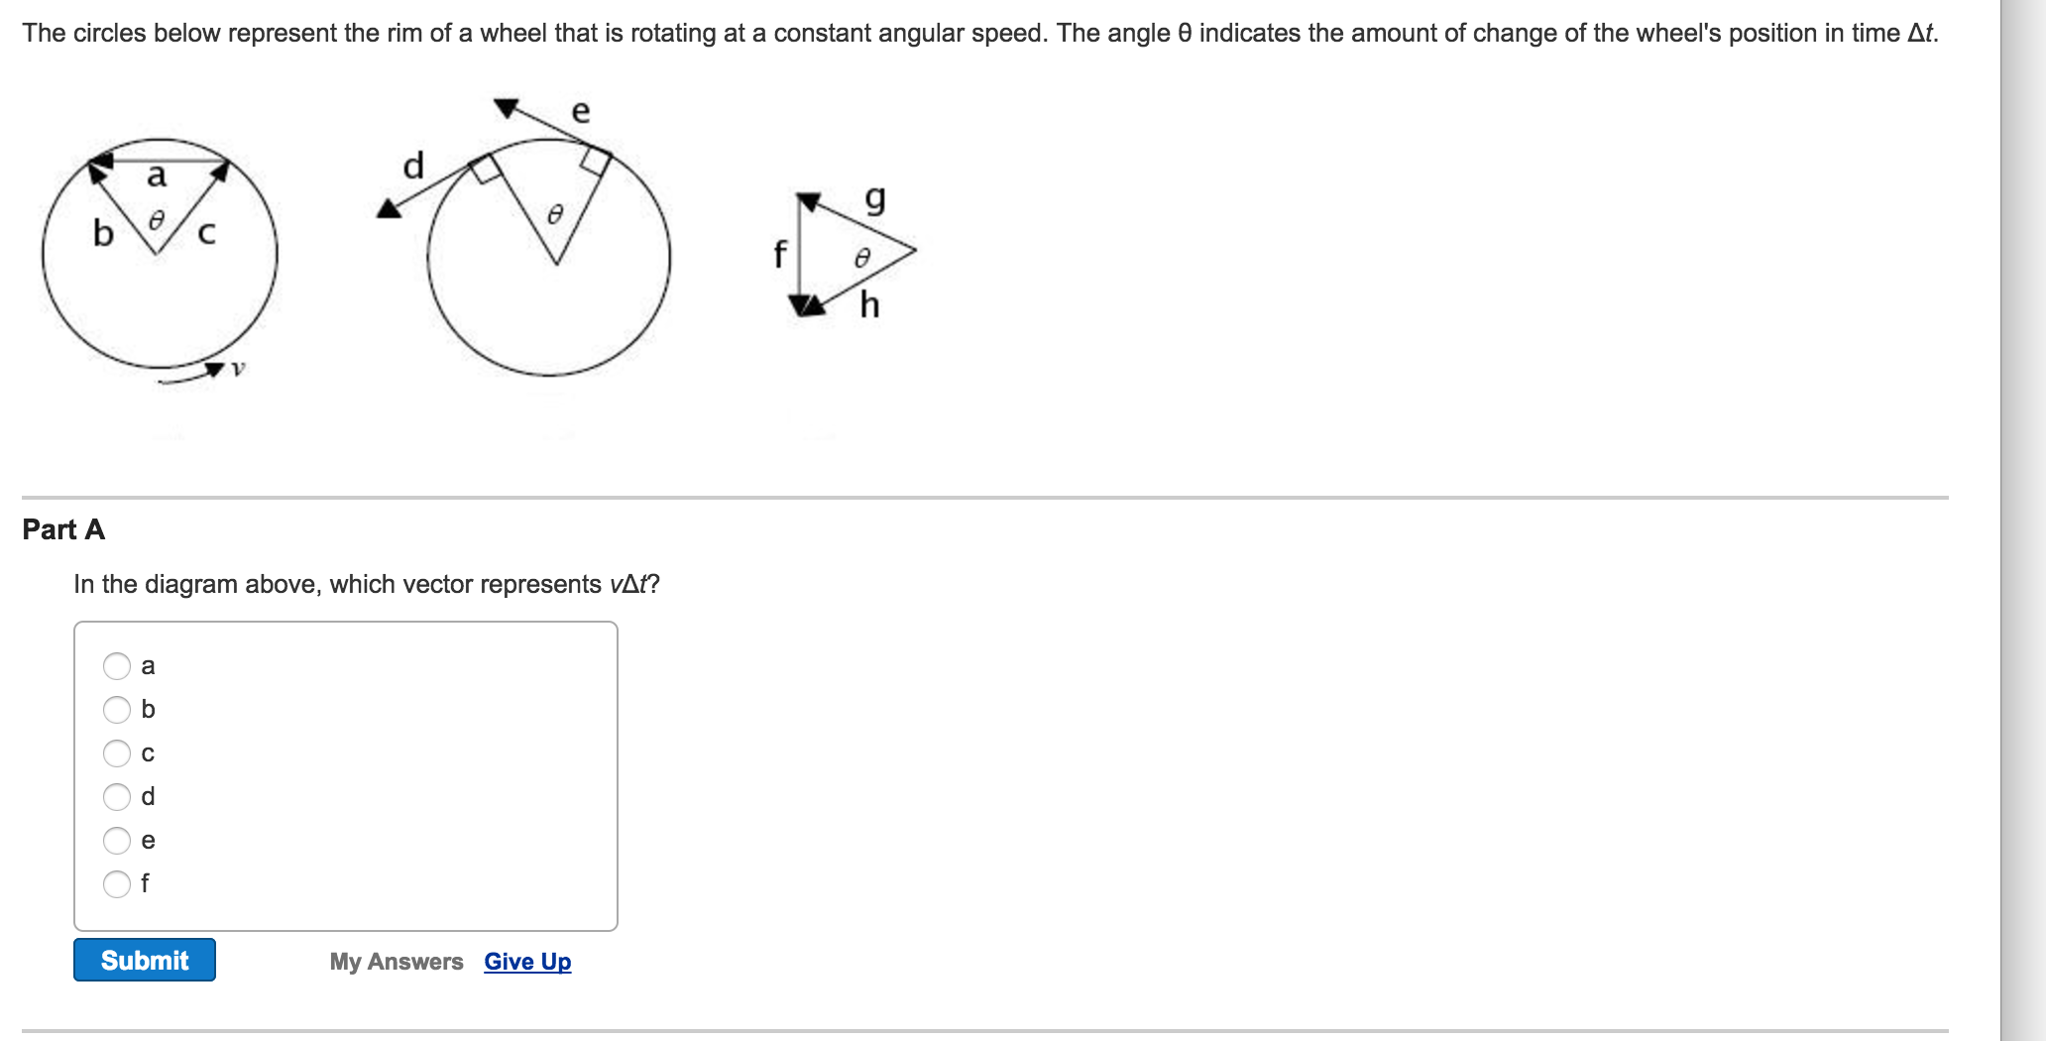The height and width of the screenshot is (1041, 2046).
Task: Click the Give Up link
Action: 526,961
